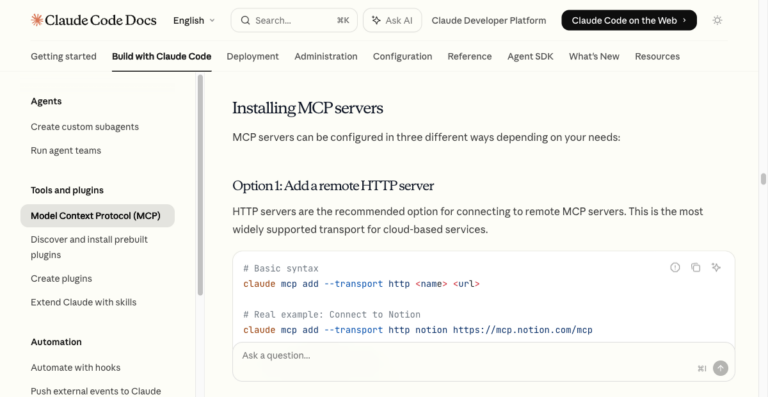This screenshot has height=397, width=768.
Task: Switch to Agent SDK tab
Action: pyautogui.click(x=530, y=56)
